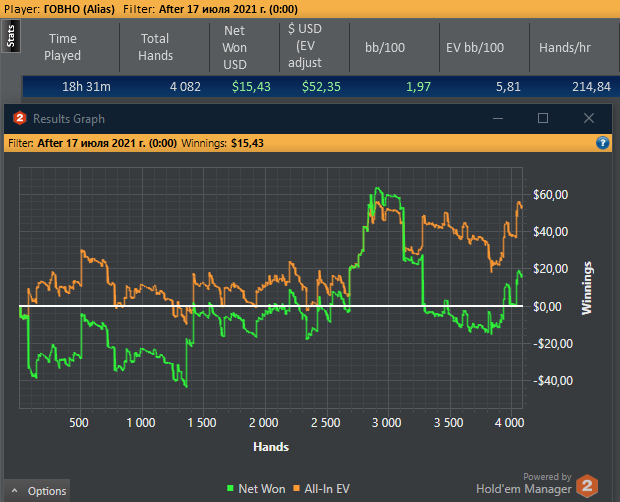Click the $0,00 axis label
Screen dimensions: 620x502
547,306
